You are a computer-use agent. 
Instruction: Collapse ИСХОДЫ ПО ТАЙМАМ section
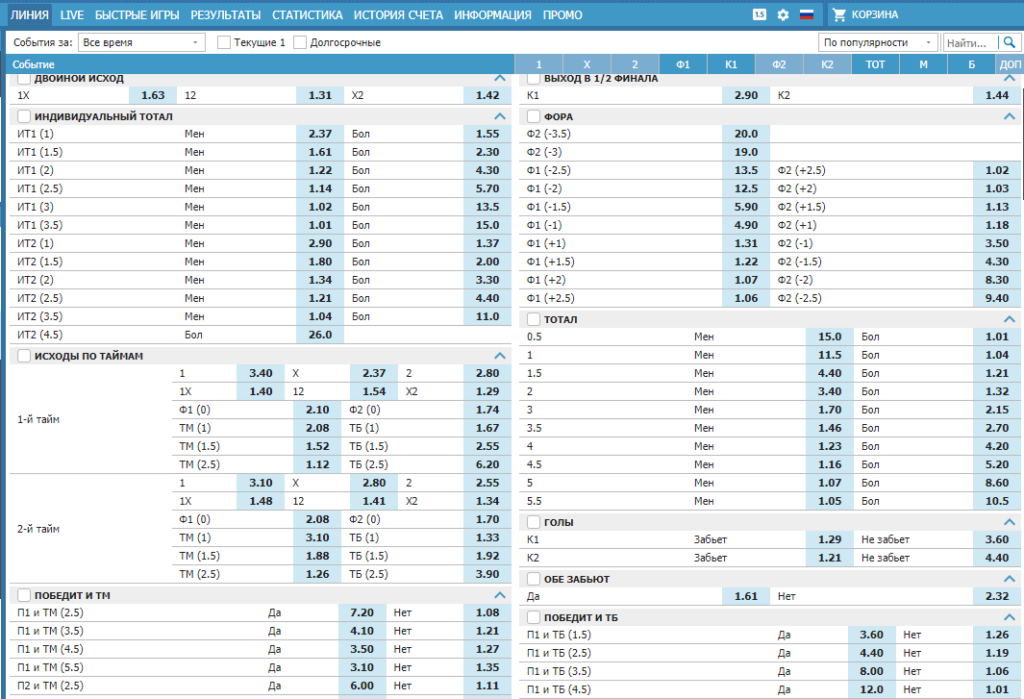point(500,356)
